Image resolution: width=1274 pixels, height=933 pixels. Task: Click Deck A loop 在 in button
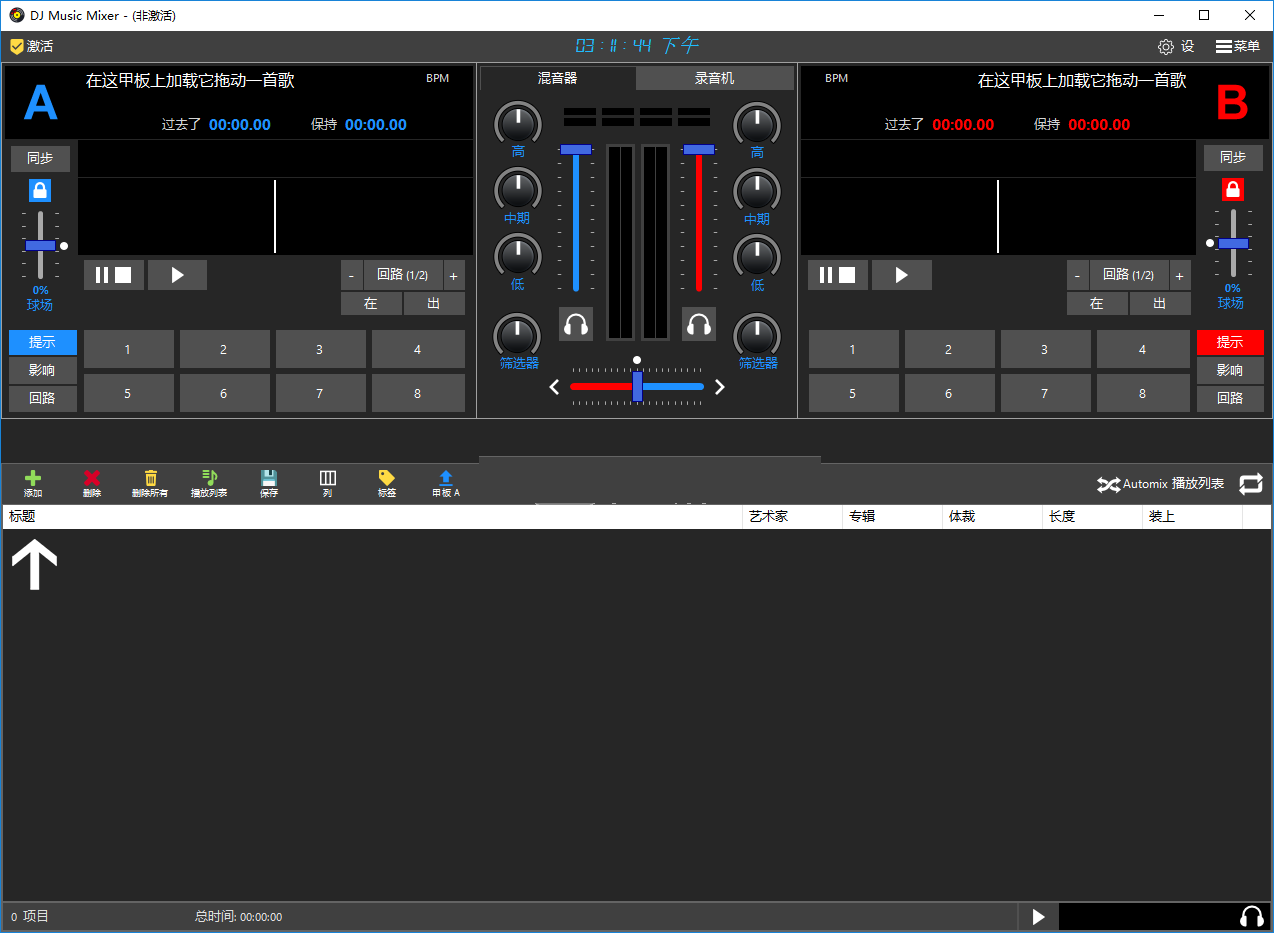(371, 304)
